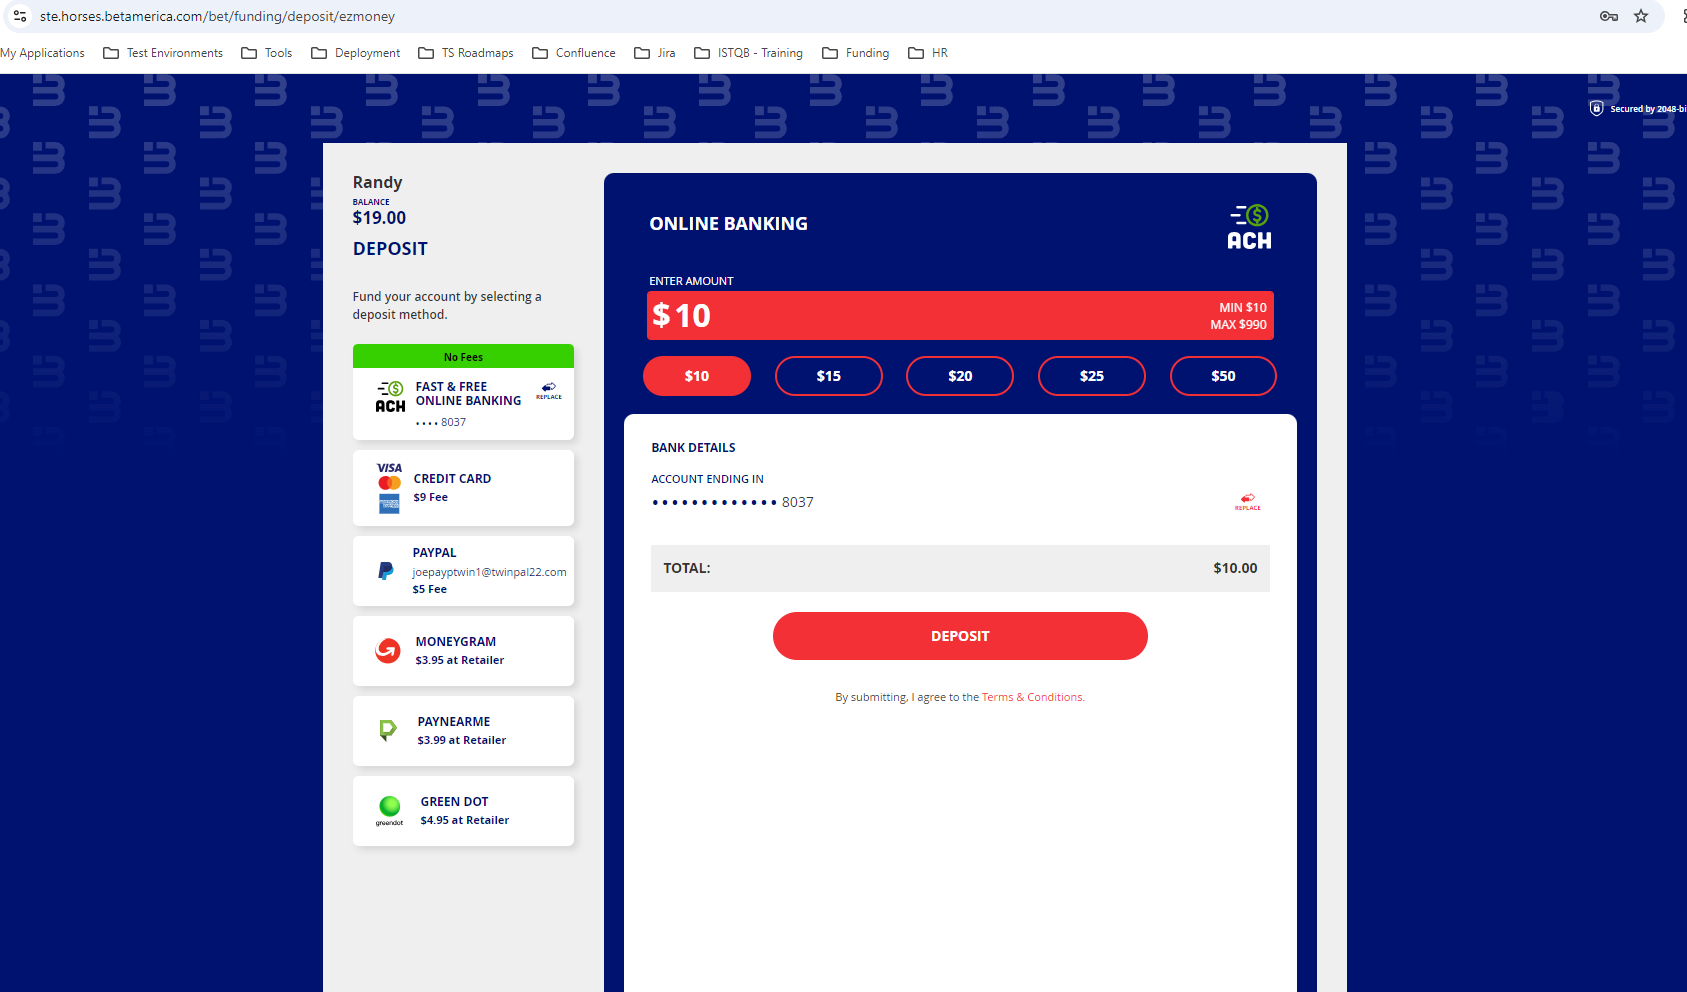The width and height of the screenshot is (1687, 992).
Task: Open My Applications bookmark
Action: tap(42, 53)
